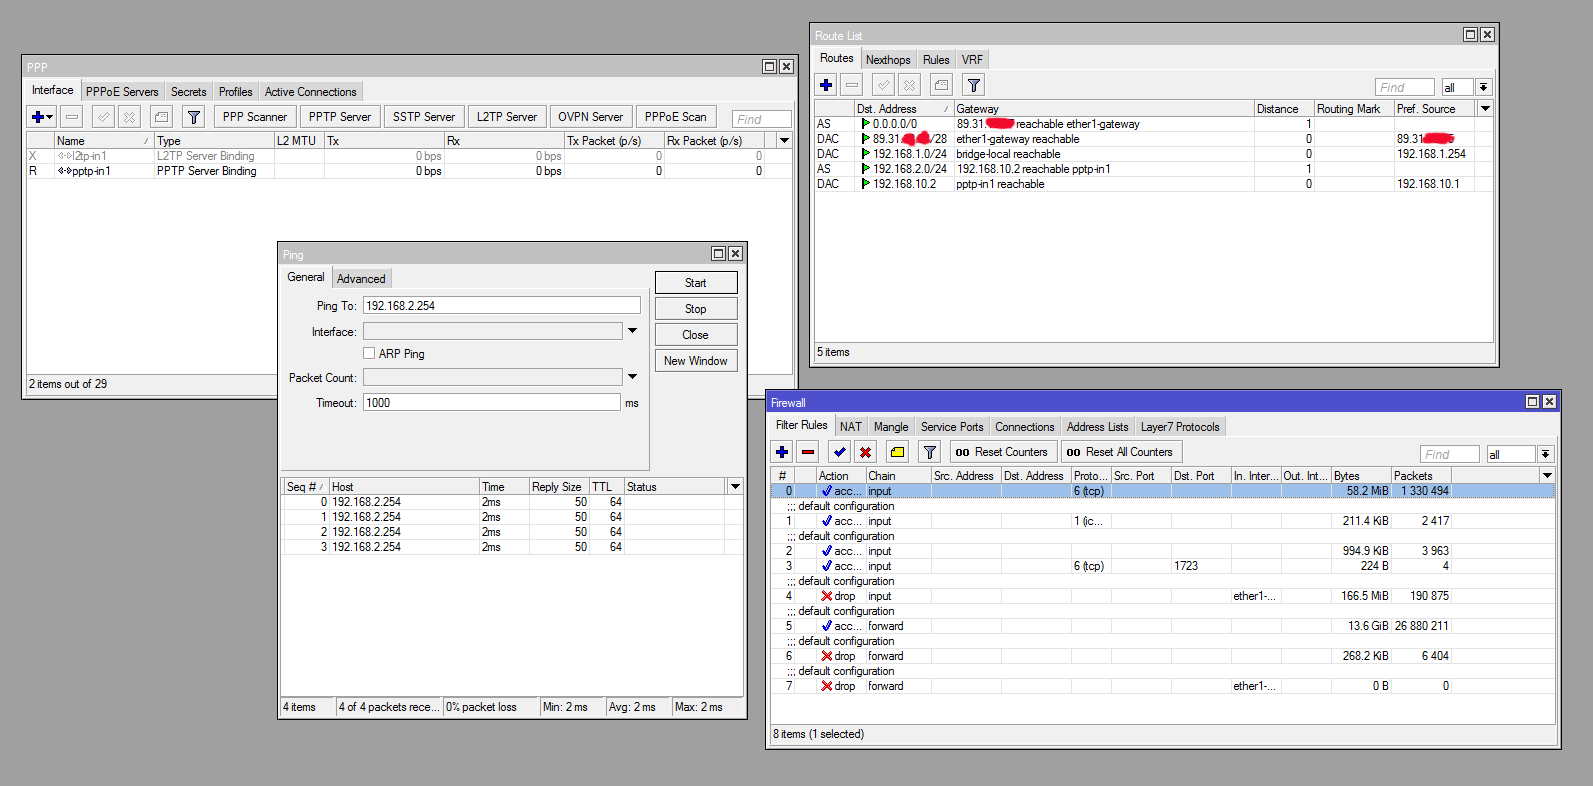The height and width of the screenshot is (786, 1593).
Task: Open the PPP table column selector arrow
Action: (x=784, y=141)
